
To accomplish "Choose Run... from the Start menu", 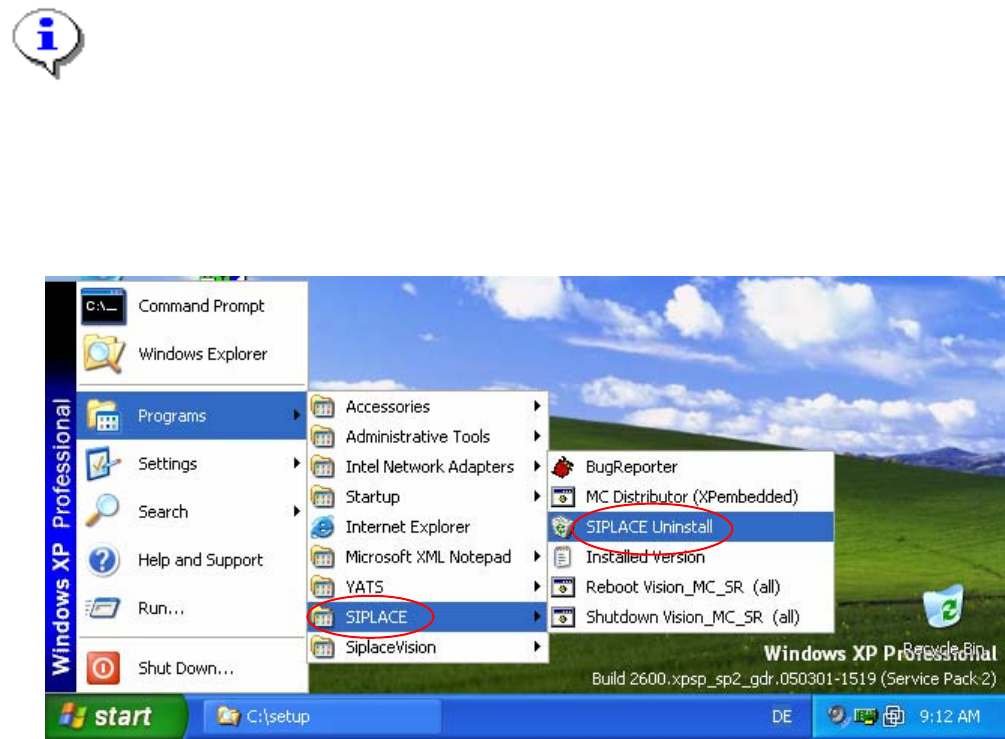I will click(x=192, y=608).
